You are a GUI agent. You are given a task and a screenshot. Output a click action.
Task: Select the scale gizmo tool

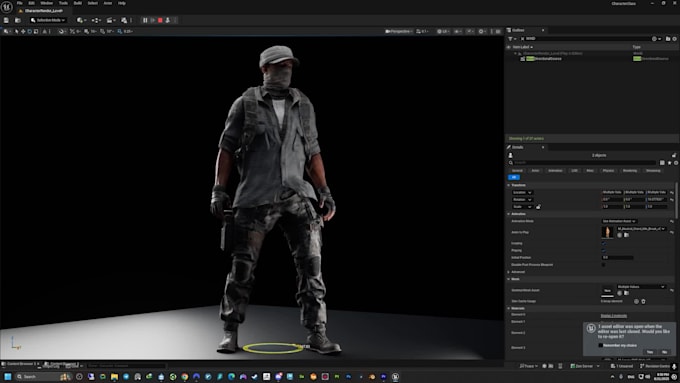coord(36,31)
